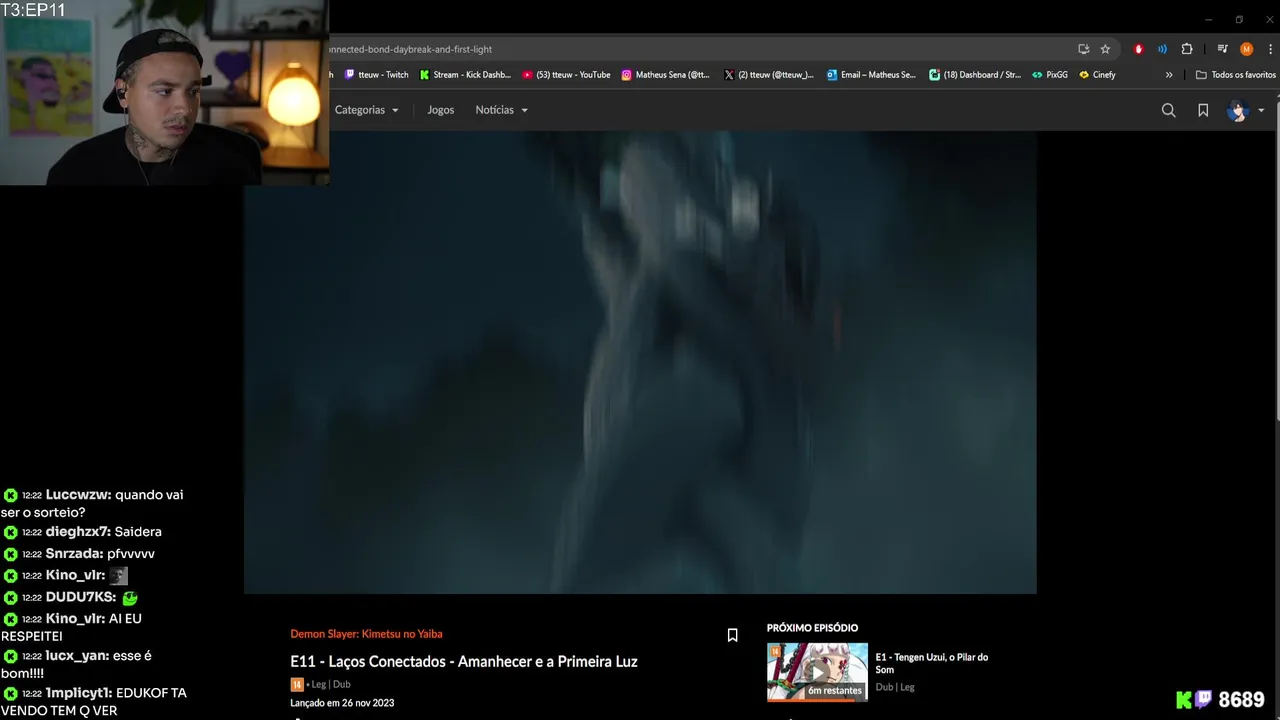Click the lucx_yan chat username
The image size is (1280, 720).
pos(77,656)
